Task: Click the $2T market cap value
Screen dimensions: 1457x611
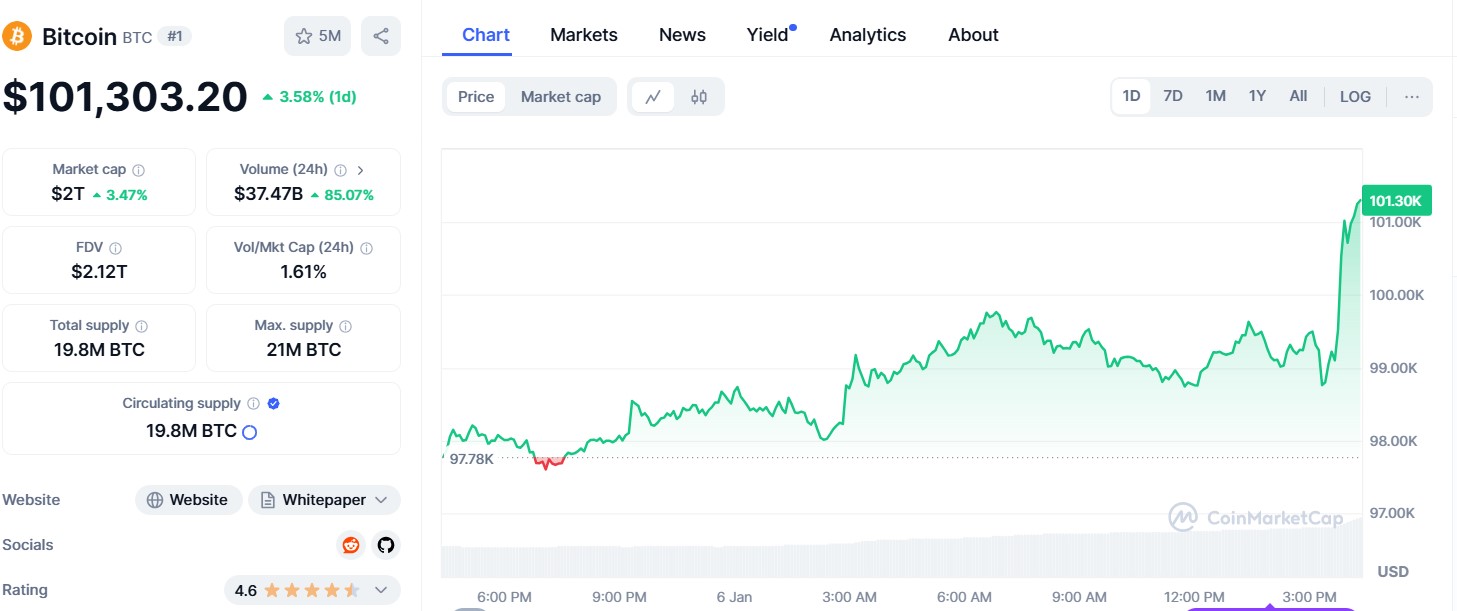Action: 68,194
